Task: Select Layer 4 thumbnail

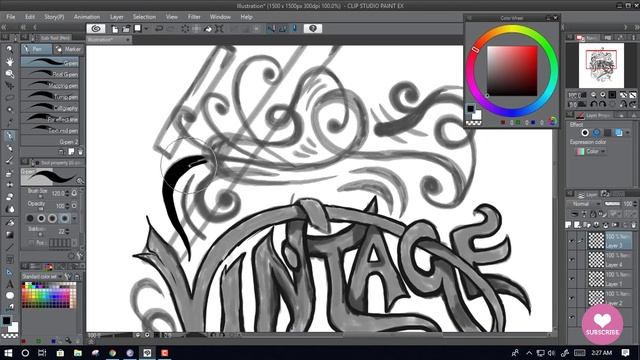Action: [596, 260]
